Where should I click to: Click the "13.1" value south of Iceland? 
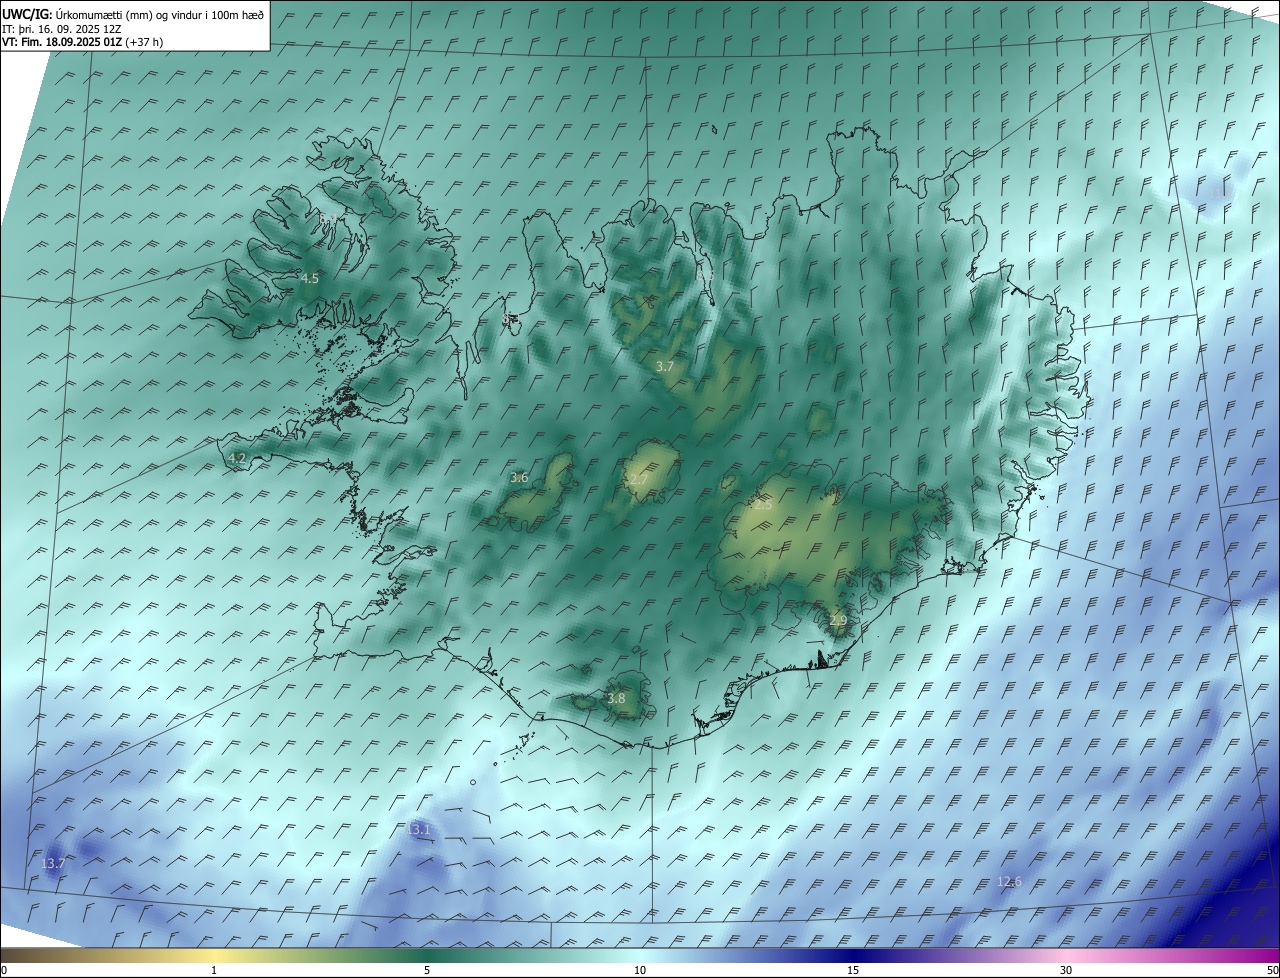pos(419,830)
